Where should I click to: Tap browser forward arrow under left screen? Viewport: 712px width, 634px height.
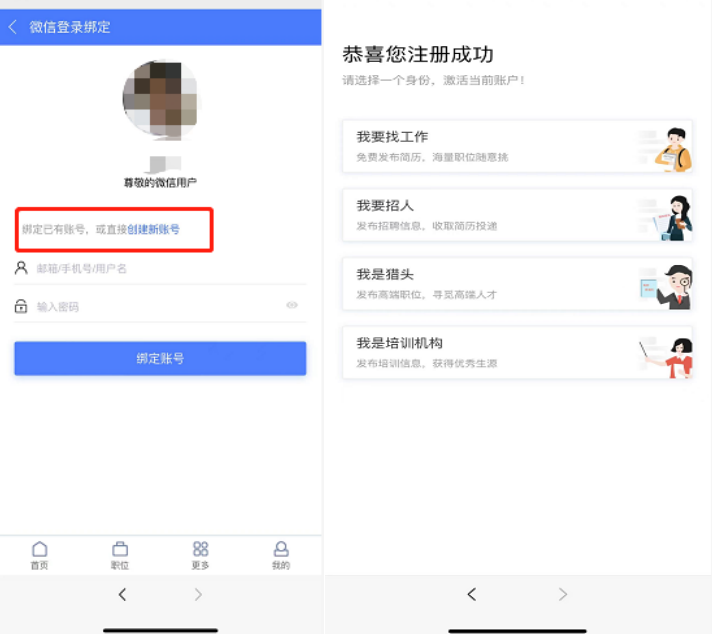click(x=198, y=595)
